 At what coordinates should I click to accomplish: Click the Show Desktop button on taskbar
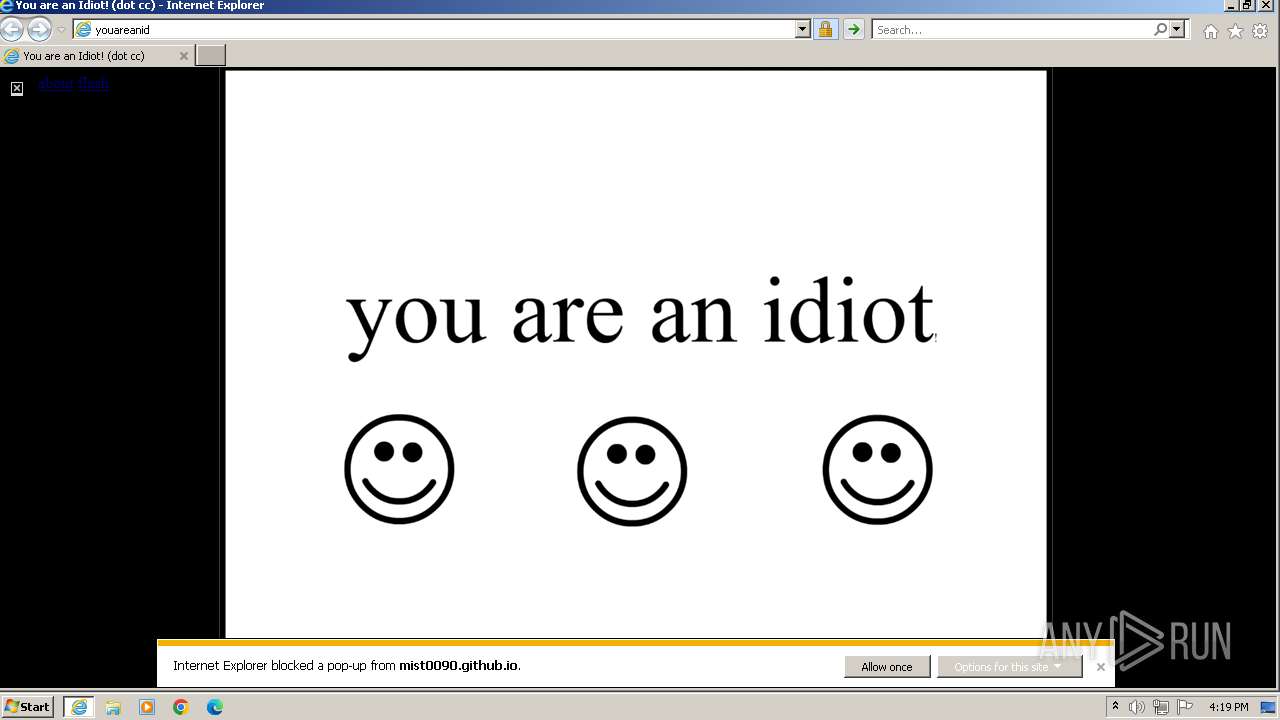pos(1269,707)
